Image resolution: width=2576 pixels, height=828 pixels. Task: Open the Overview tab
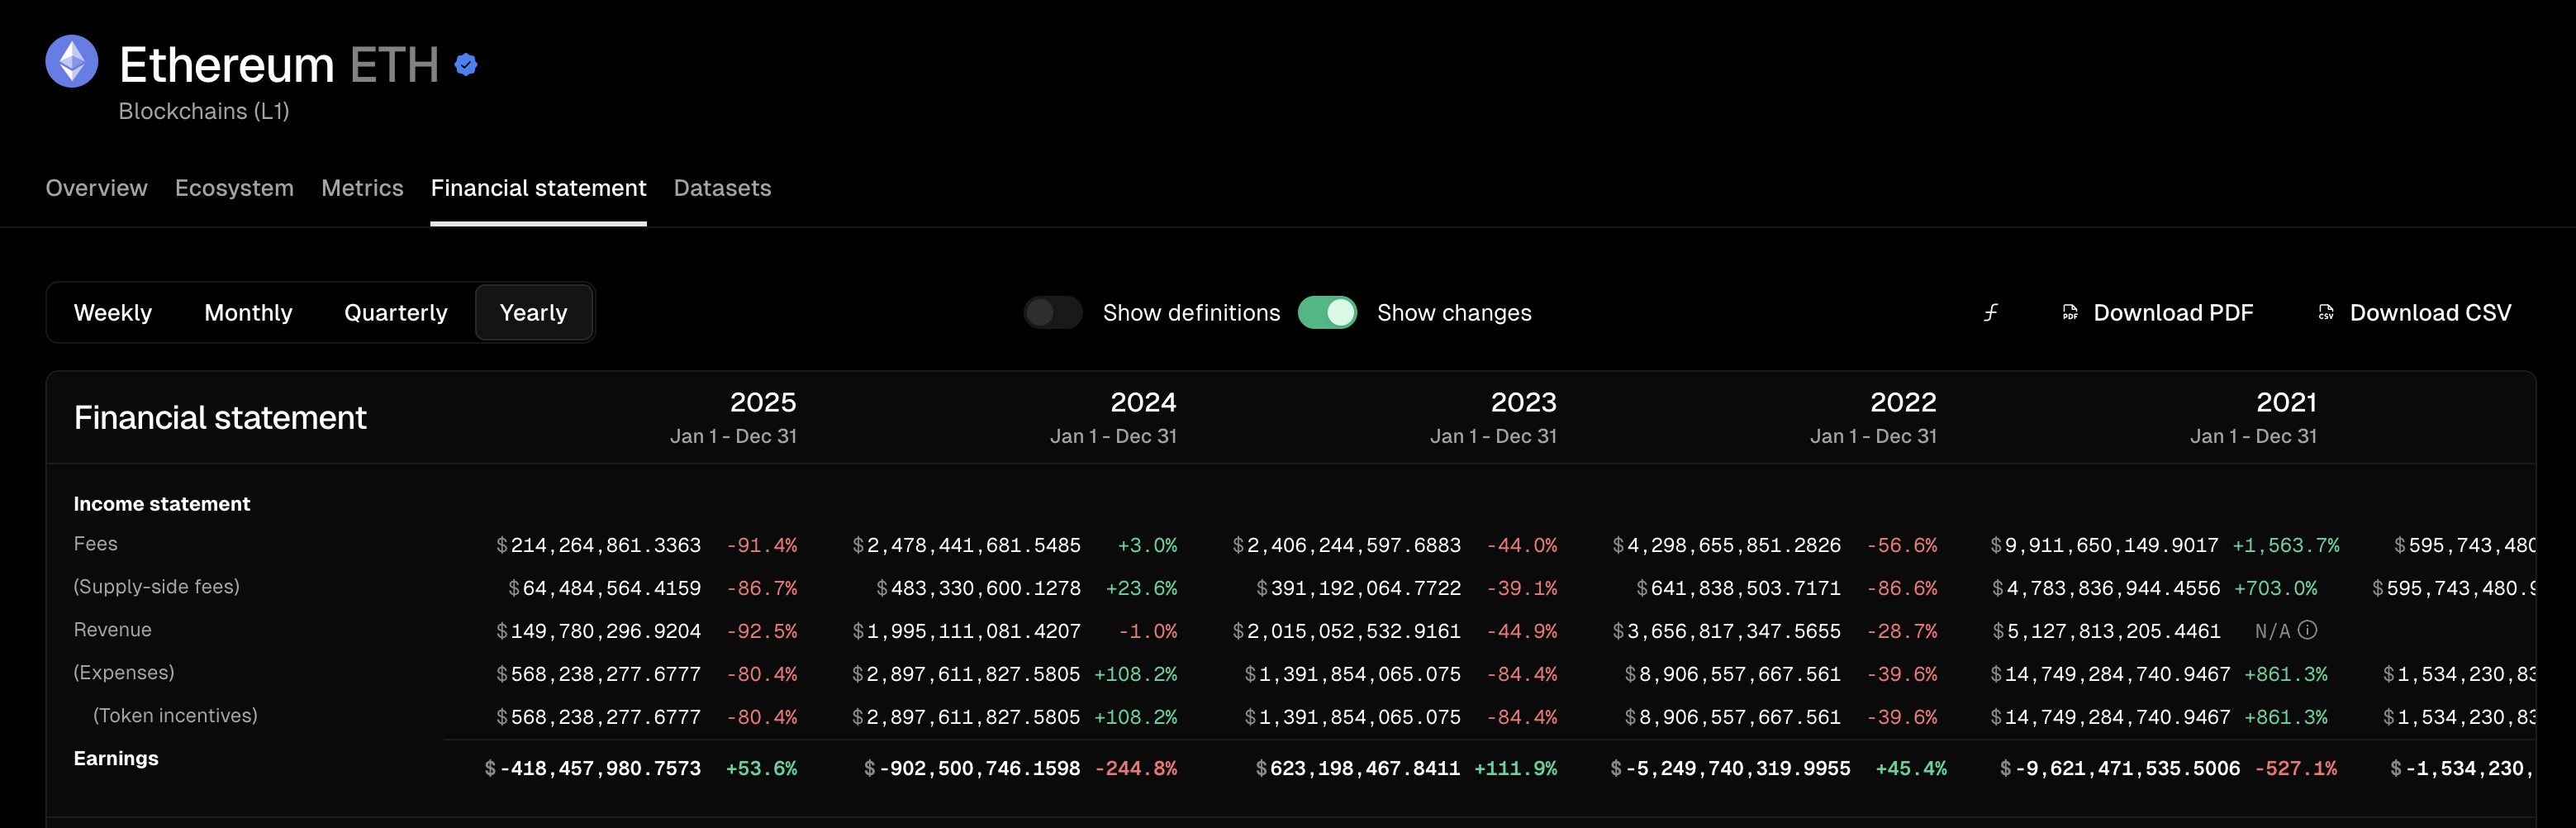pos(96,188)
